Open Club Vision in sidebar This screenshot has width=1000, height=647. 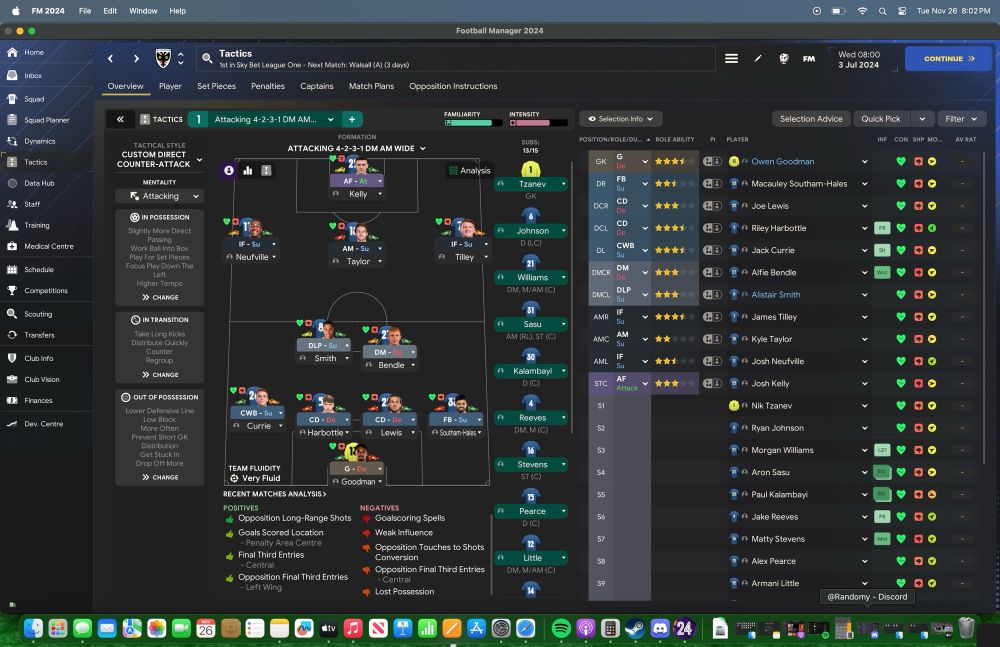pyautogui.click(x=41, y=379)
